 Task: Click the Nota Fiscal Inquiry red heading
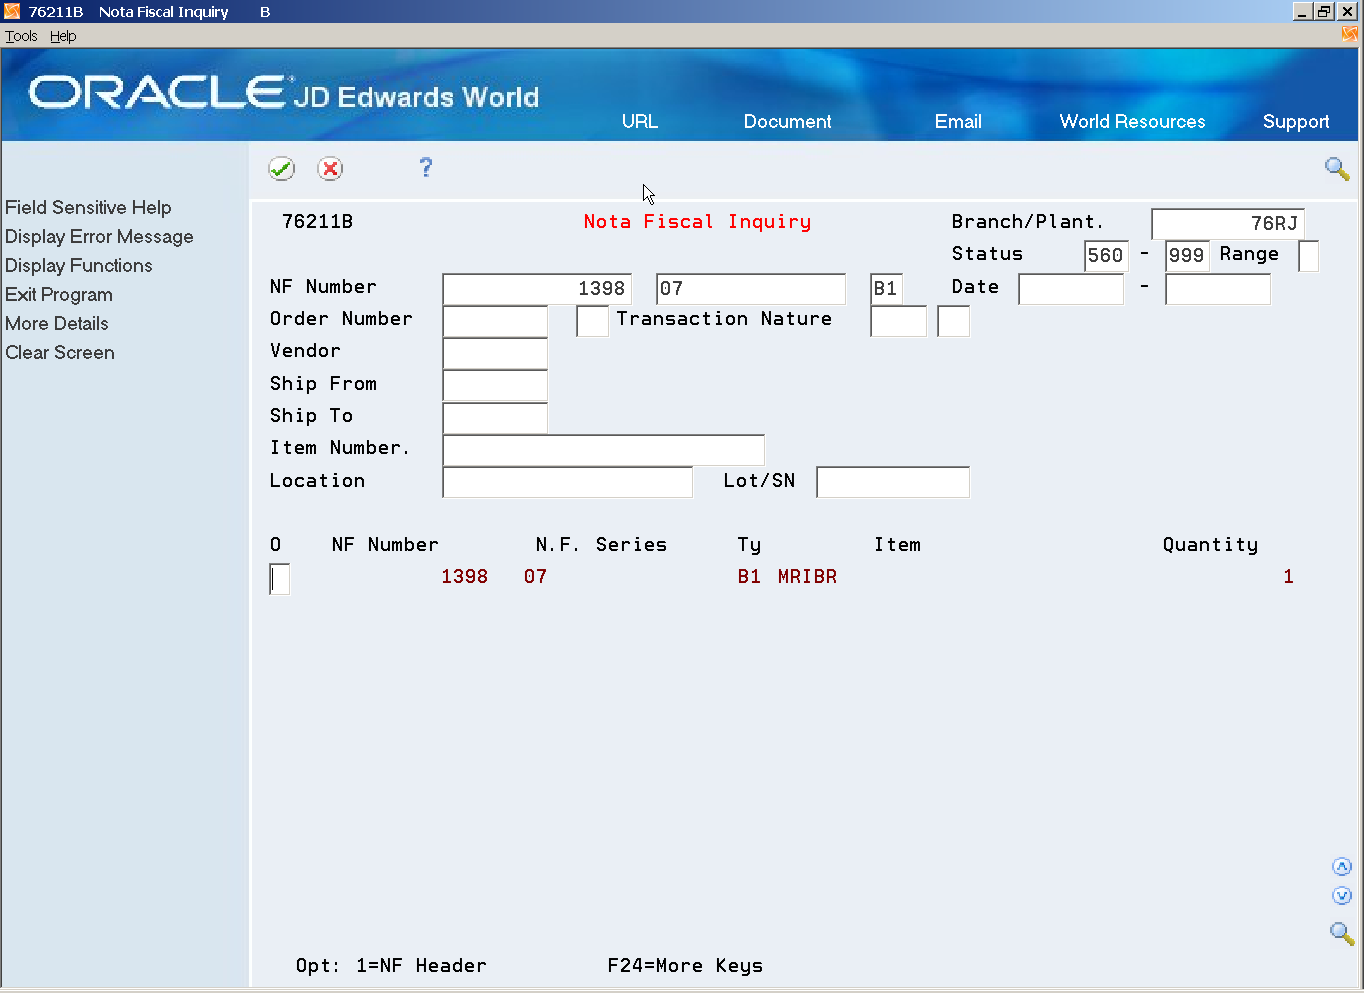coord(698,222)
